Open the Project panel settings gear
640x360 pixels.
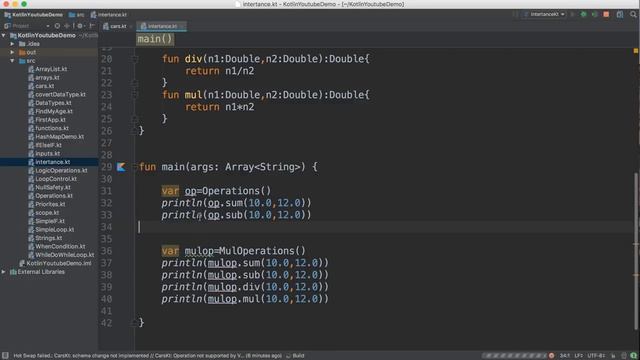coord(80,26)
